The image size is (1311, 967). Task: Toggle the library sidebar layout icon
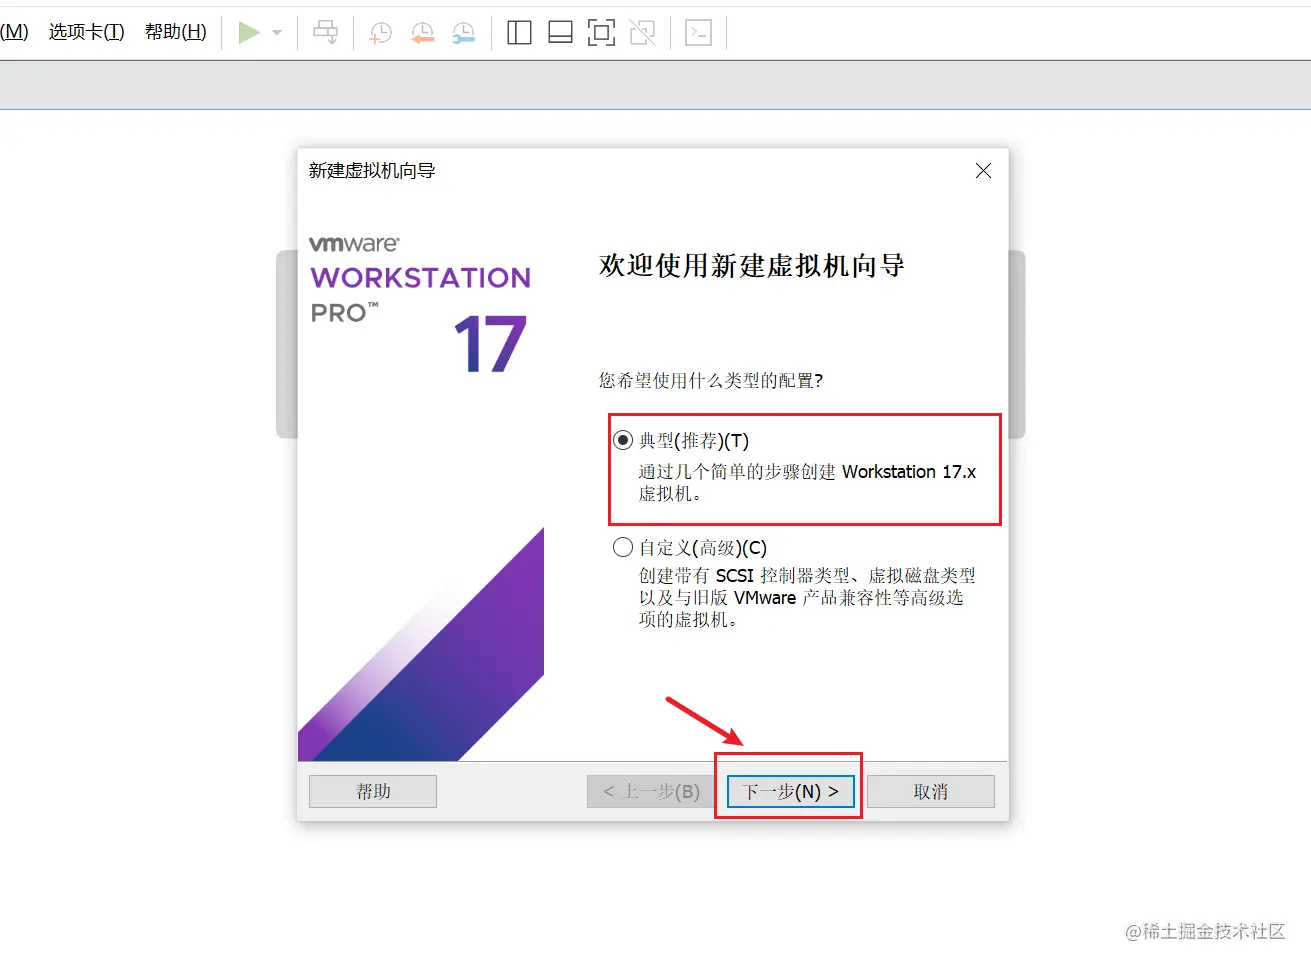point(519,33)
